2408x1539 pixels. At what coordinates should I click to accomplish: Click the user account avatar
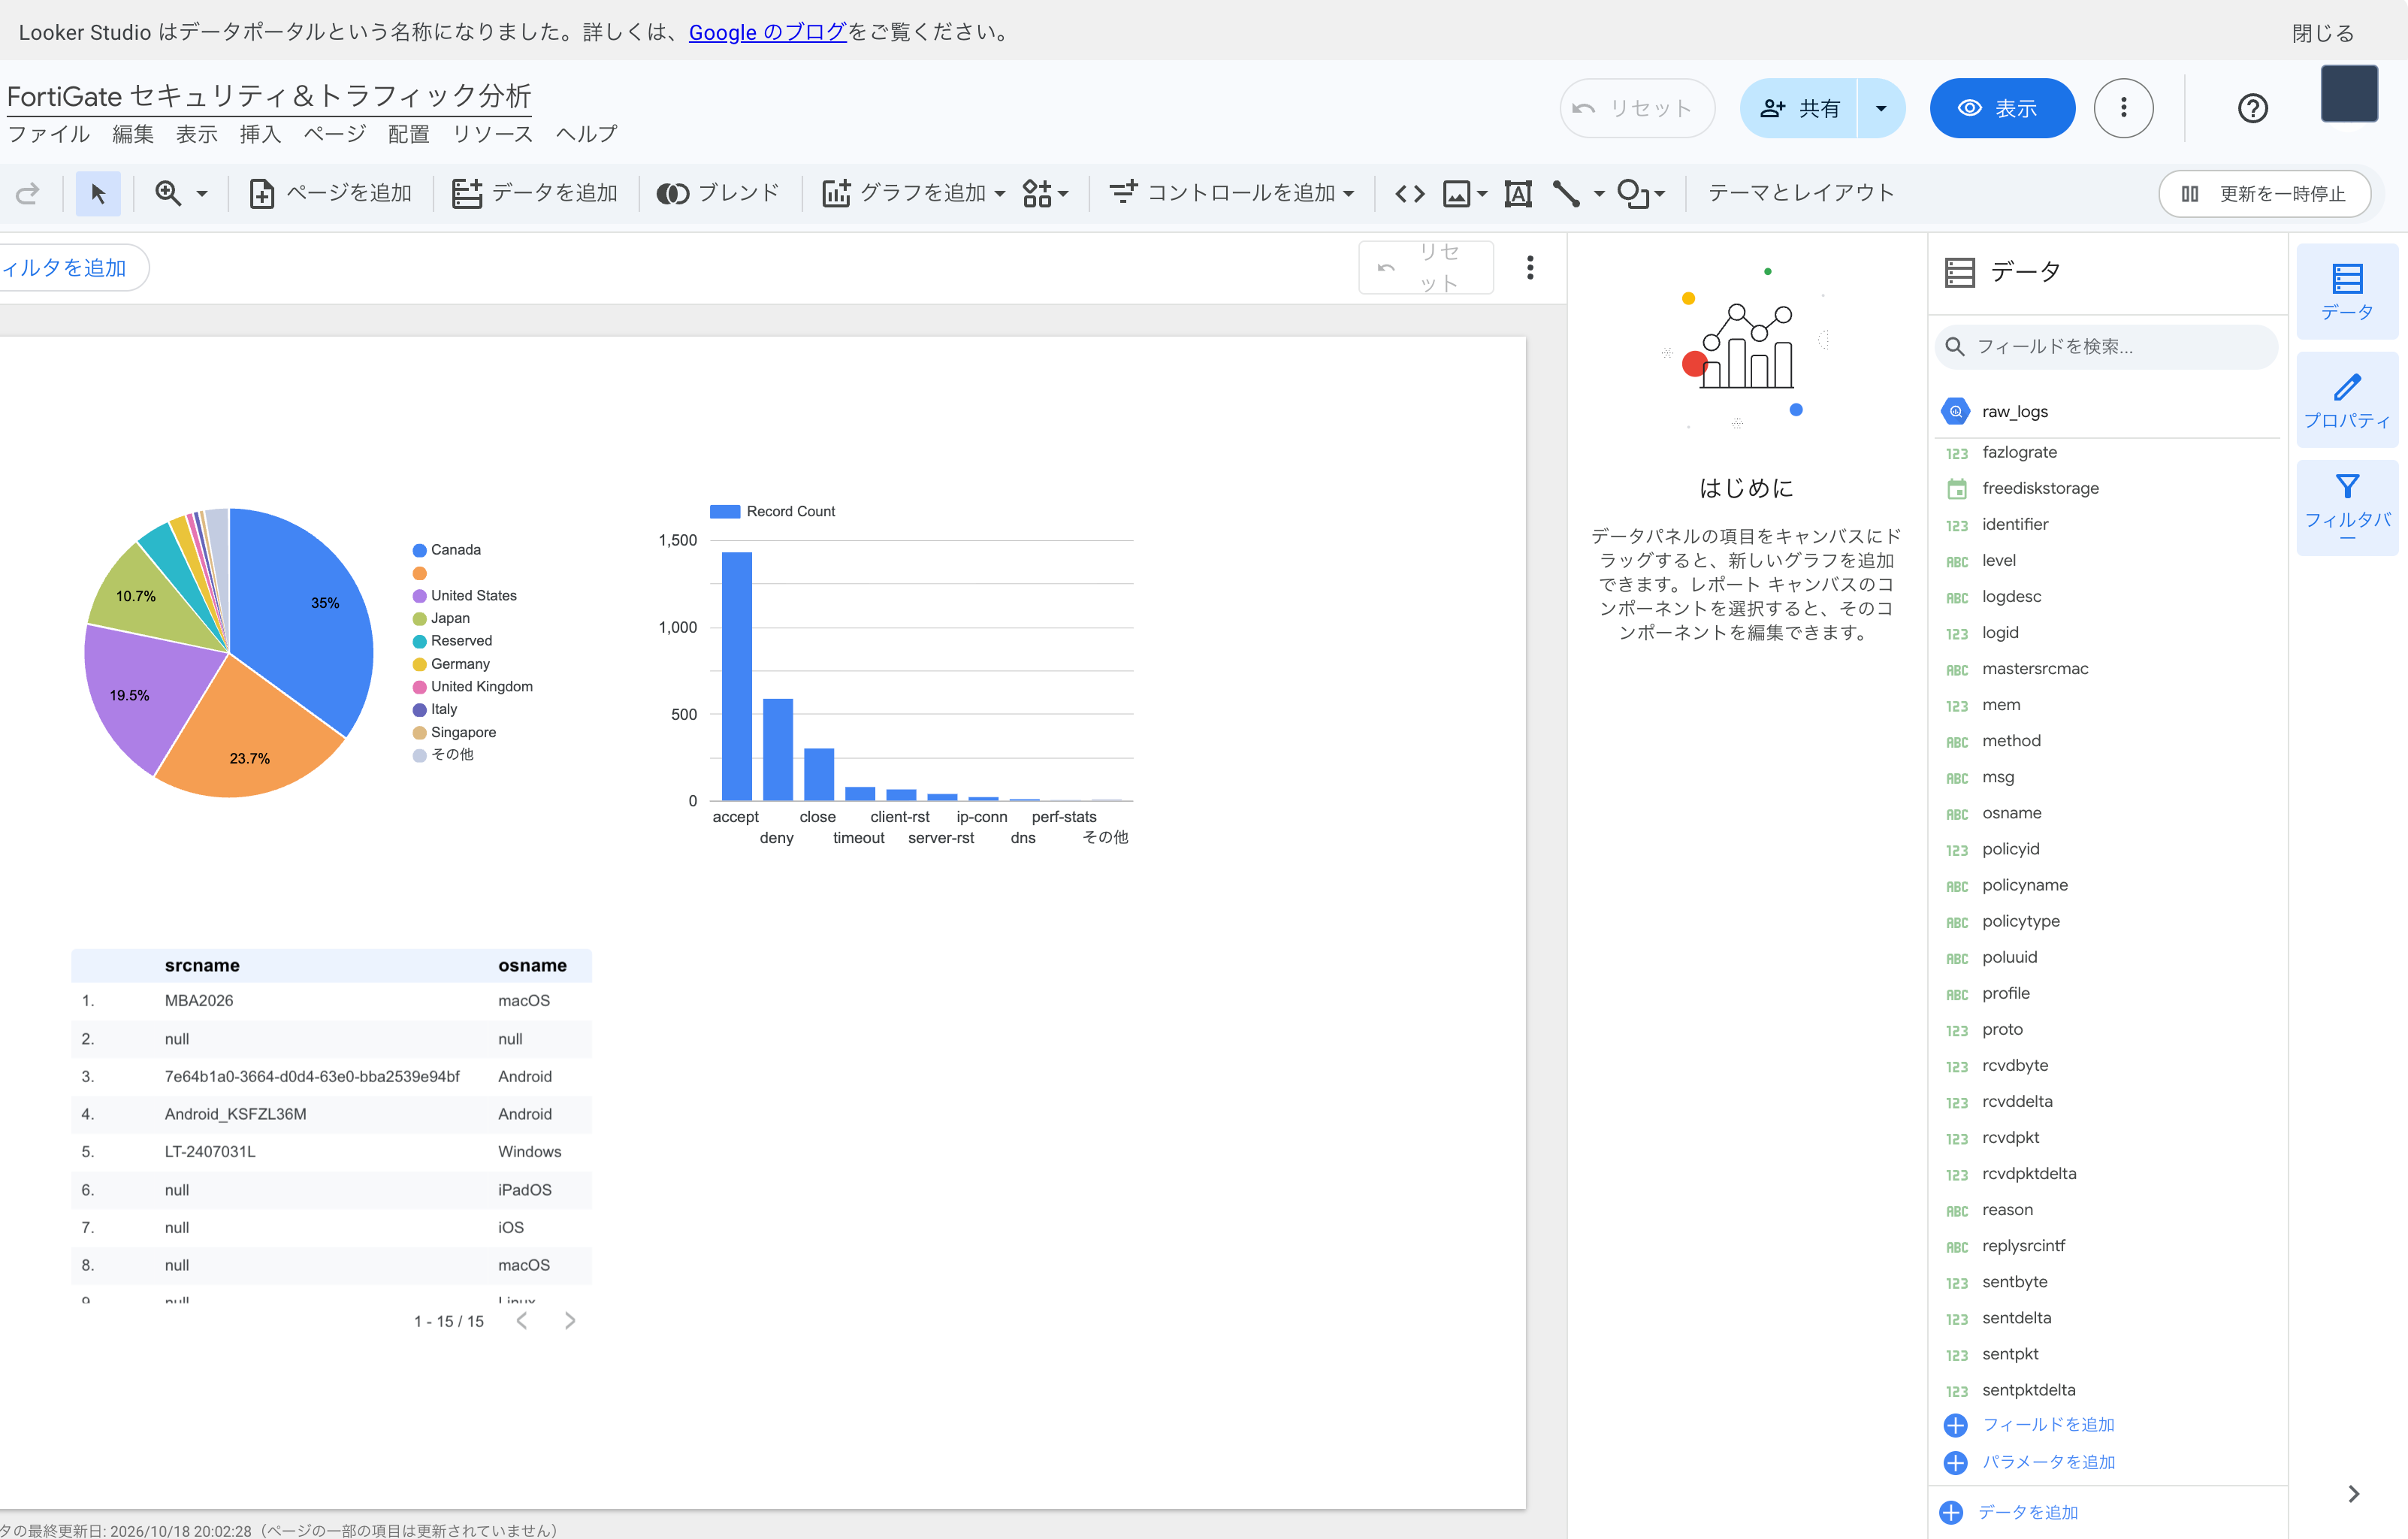[2349, 94]
